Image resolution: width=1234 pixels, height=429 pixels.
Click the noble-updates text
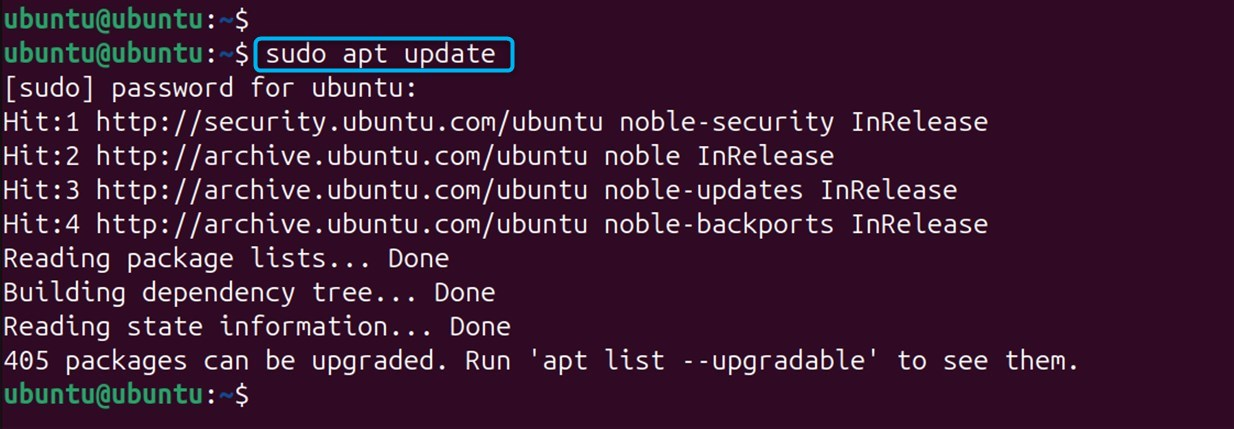pos(711,190)
